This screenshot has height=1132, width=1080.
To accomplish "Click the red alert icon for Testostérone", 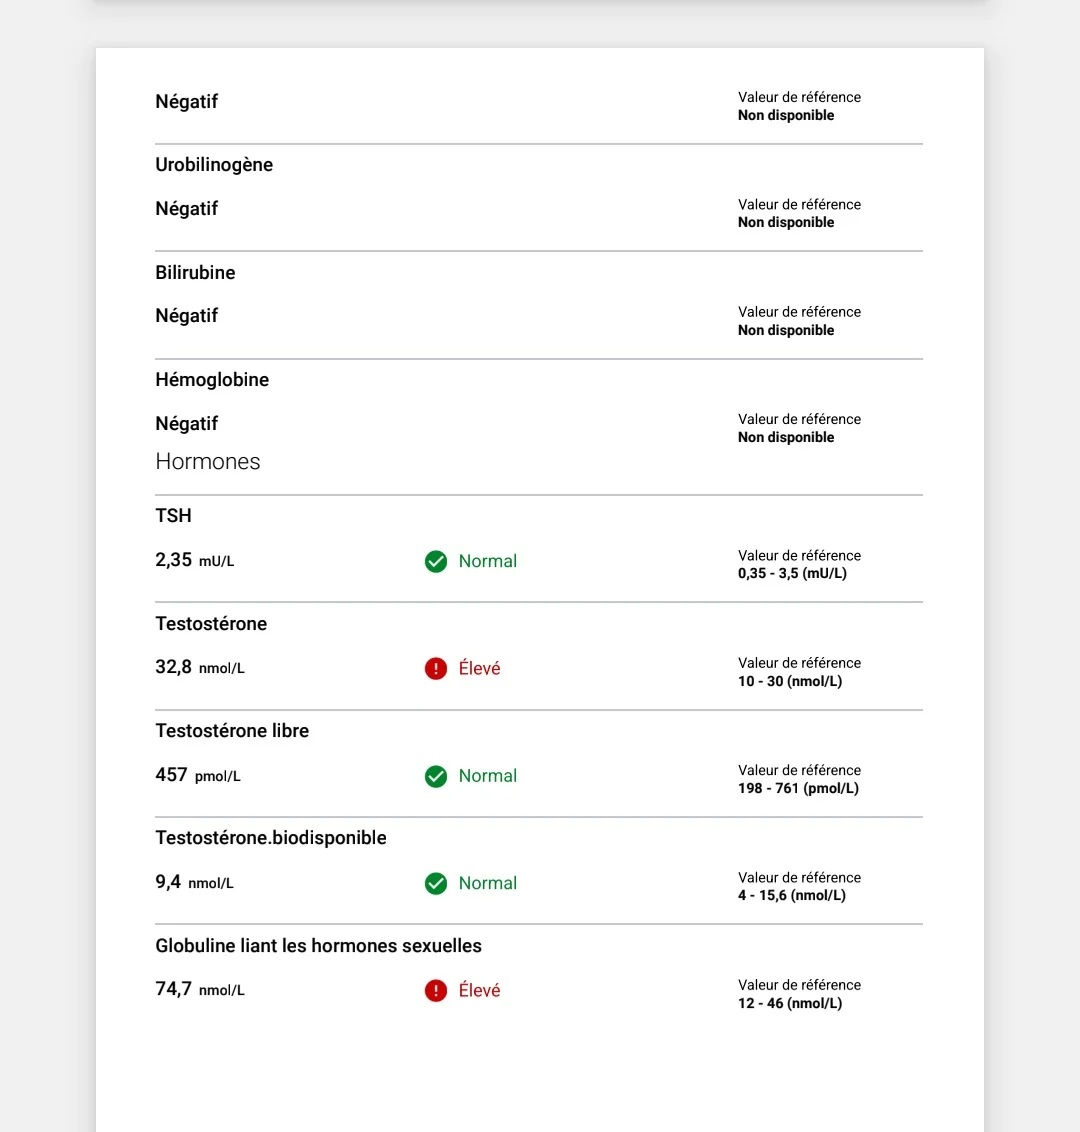I will click(x=436, y=669).
